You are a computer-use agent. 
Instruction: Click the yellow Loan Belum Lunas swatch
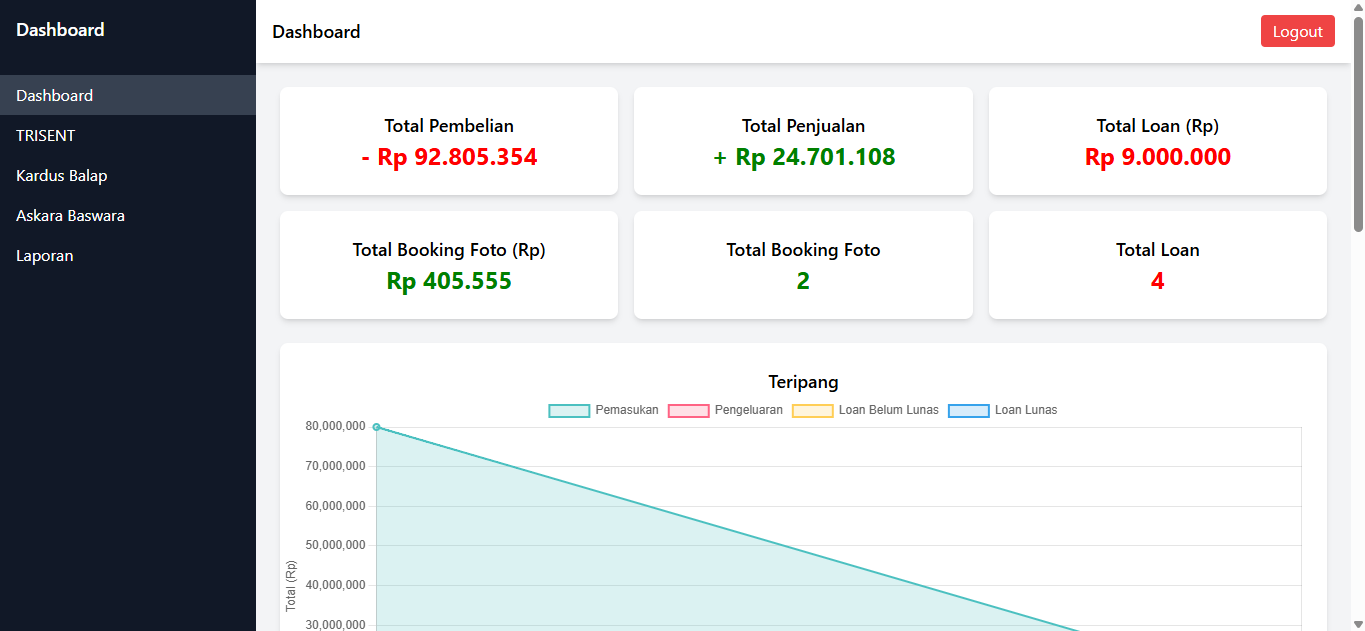(x=813, y=410)
